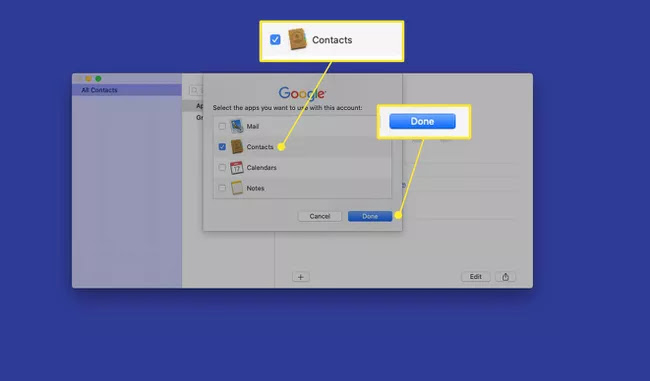The image size is (650, 381).
Task: Uncheck the Contacts checkbox in the dialog
Action: [222, 147]
